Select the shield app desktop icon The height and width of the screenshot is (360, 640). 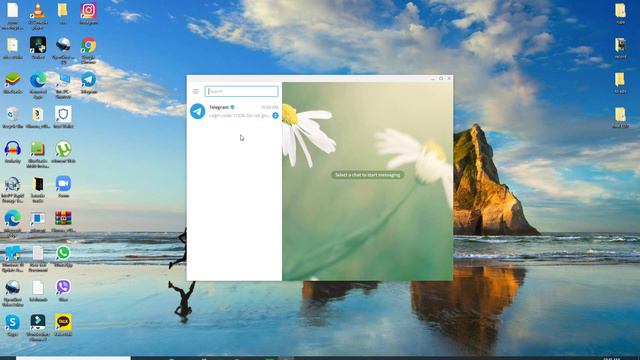point(63,118)
